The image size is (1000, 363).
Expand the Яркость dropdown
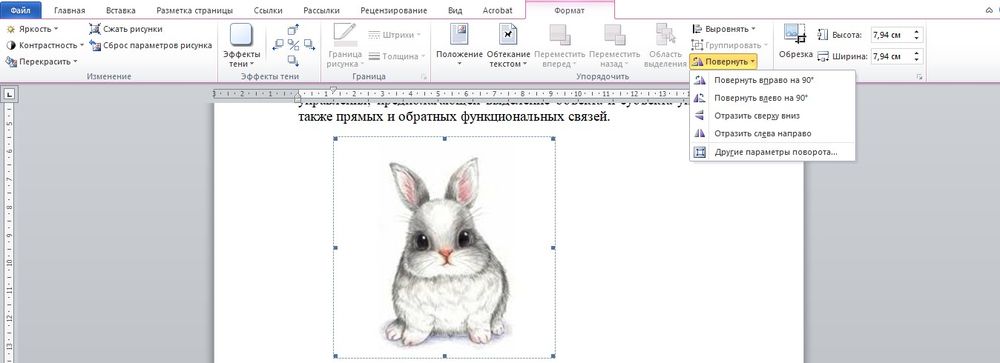click(x=32, y=29)
